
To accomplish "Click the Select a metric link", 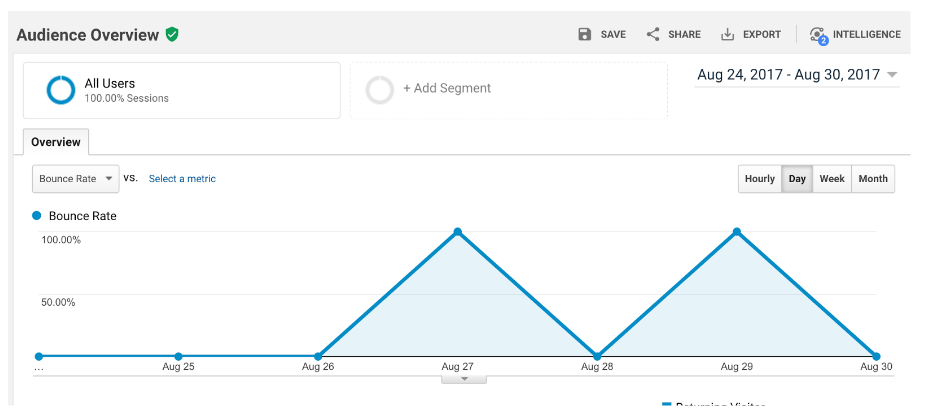I will [x=182, y=179].
